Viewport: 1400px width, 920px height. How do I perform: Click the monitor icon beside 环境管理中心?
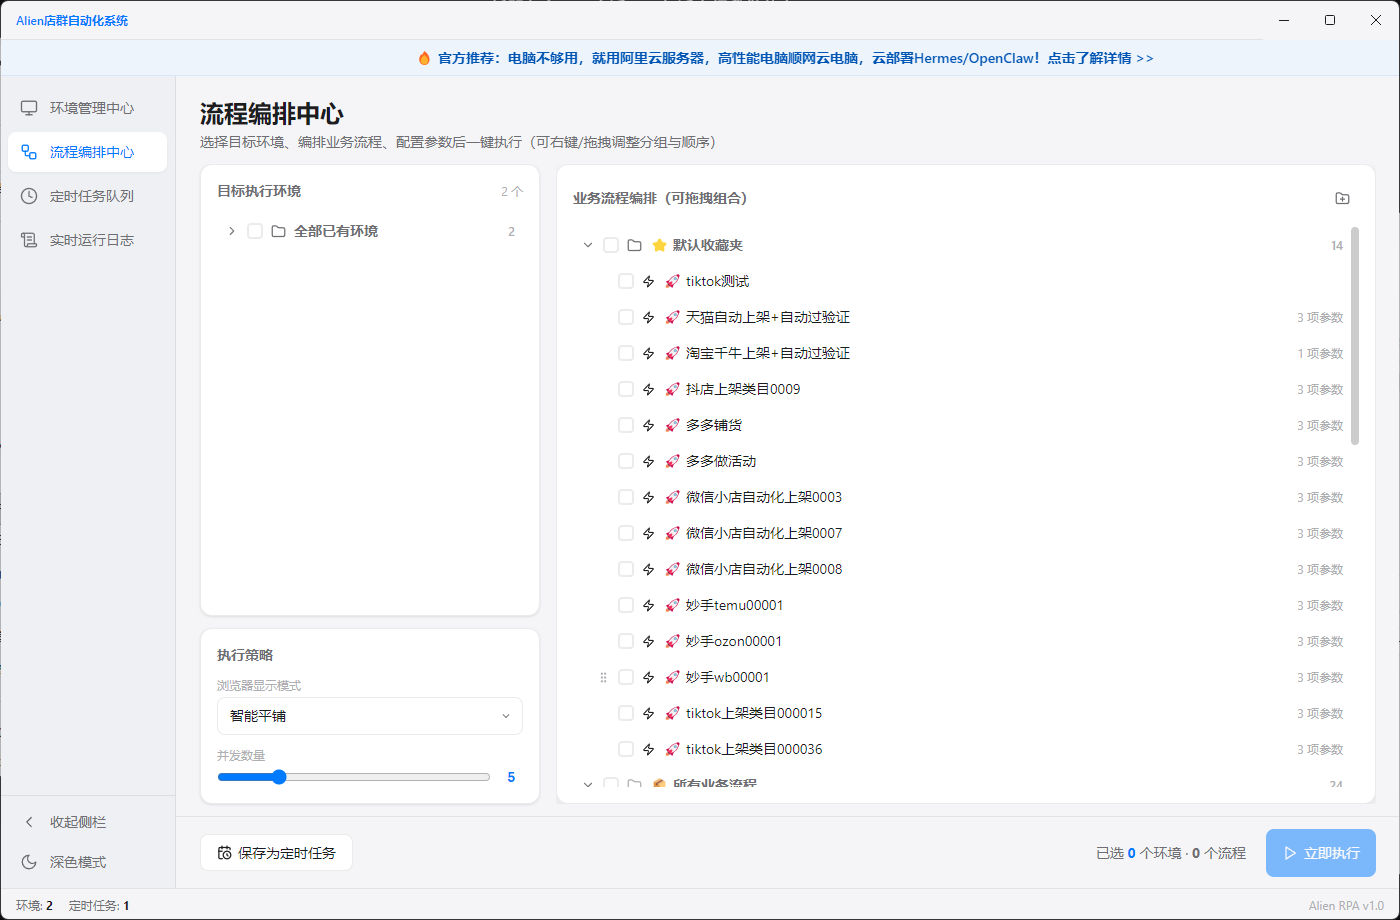[29, 108]
